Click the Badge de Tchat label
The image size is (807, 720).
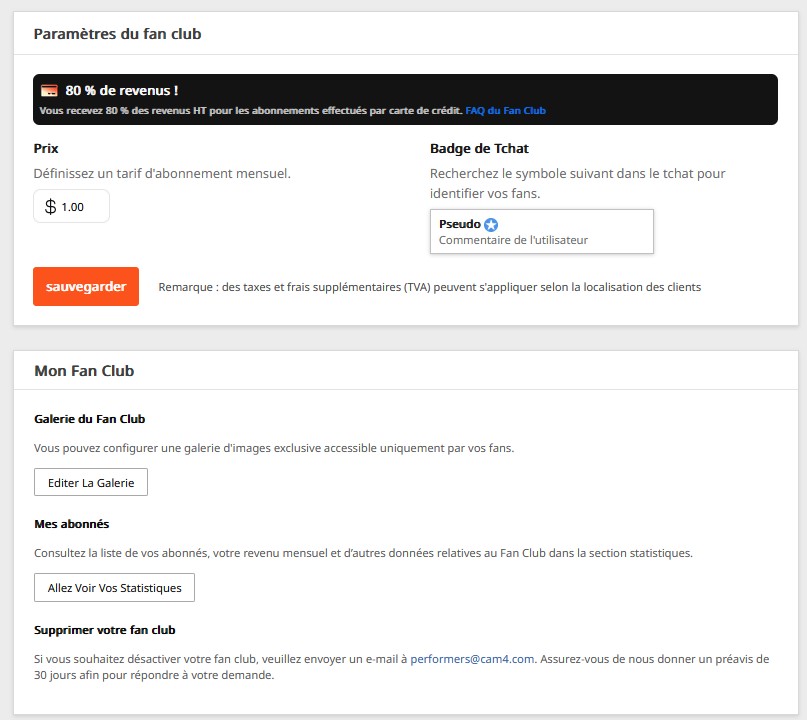click(x=479, y=149)
